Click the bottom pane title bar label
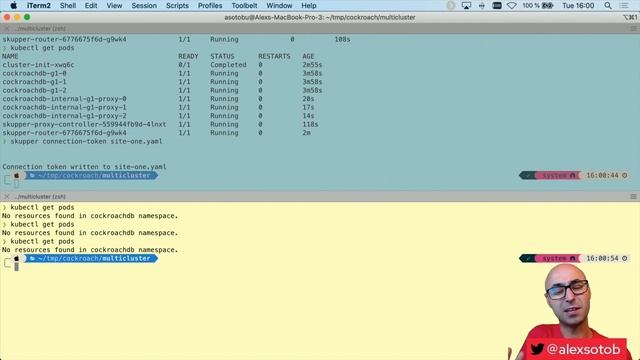640x360 pixels. [40, 196]
